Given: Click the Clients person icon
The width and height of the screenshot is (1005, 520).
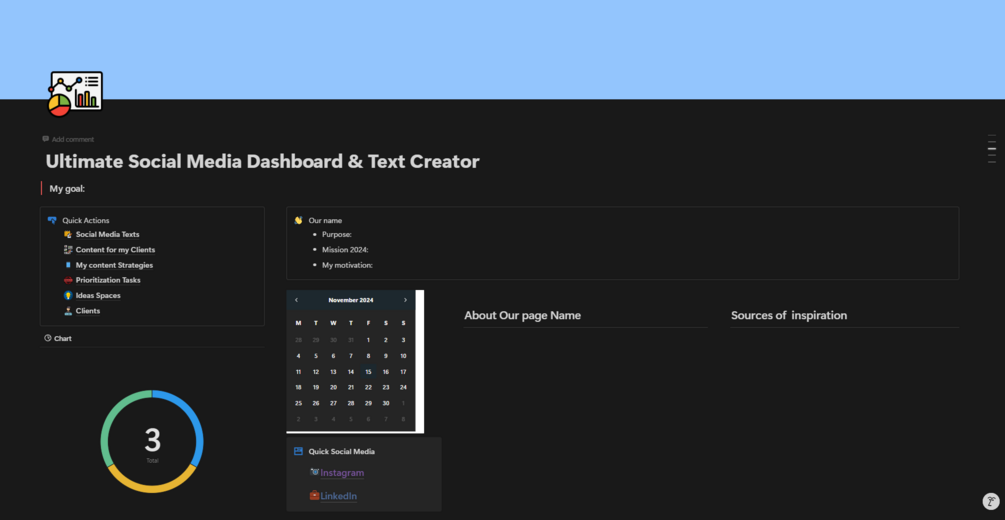Looking at the screenshot, I should pyautogui.click(x=68, y=311).
